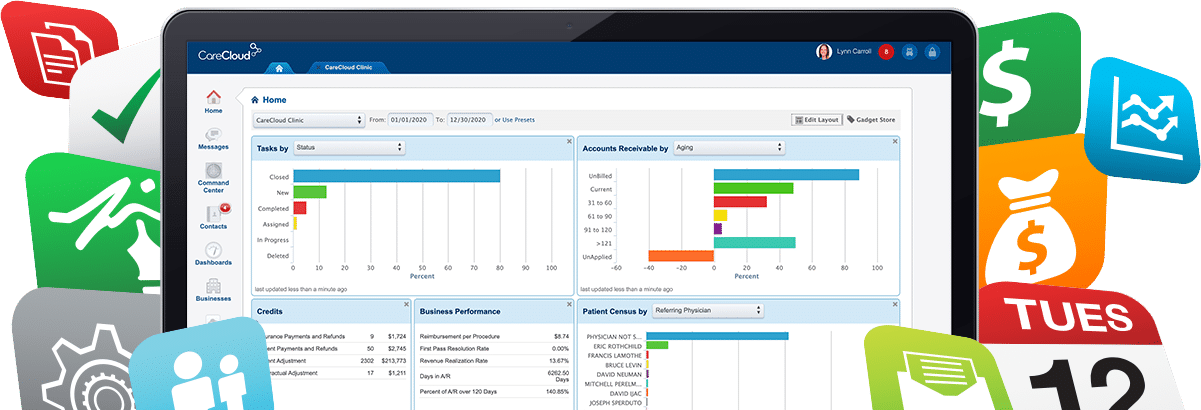The image size is (1201, 410).
Task: Open the CareCloud Clinic practice selector dropdown
Action: pos(309,120)
